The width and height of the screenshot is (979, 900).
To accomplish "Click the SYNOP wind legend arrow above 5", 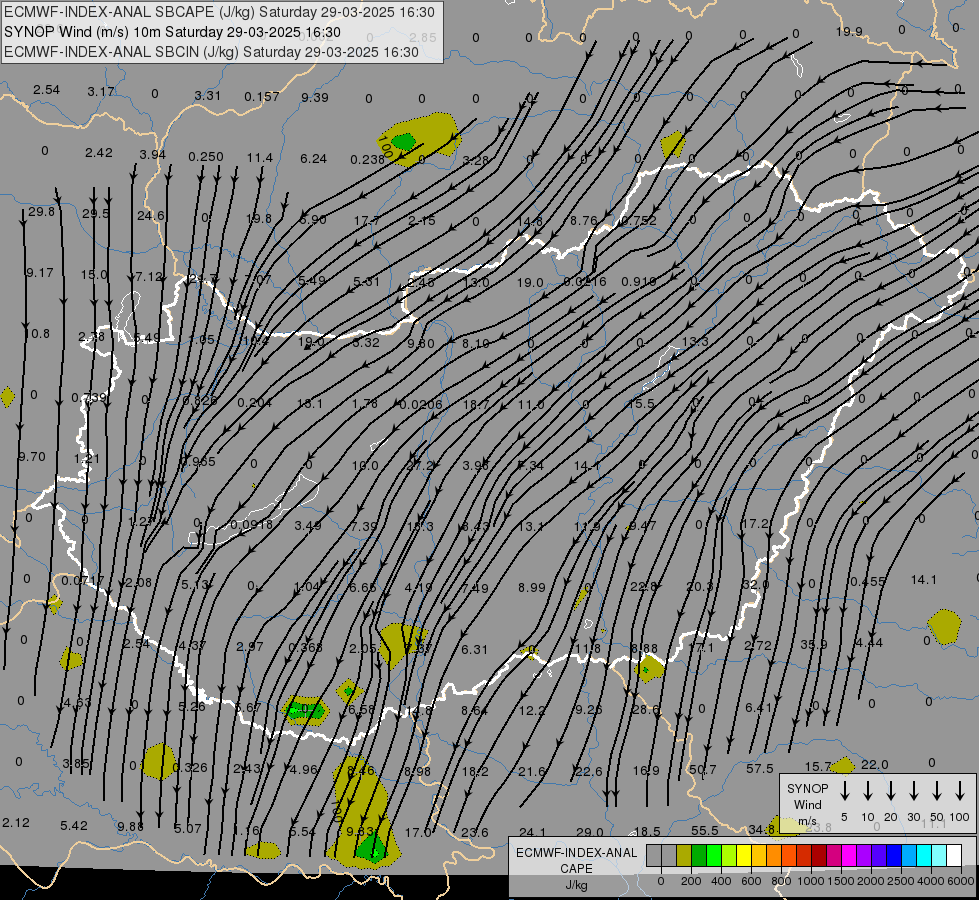I will point(844,790).
